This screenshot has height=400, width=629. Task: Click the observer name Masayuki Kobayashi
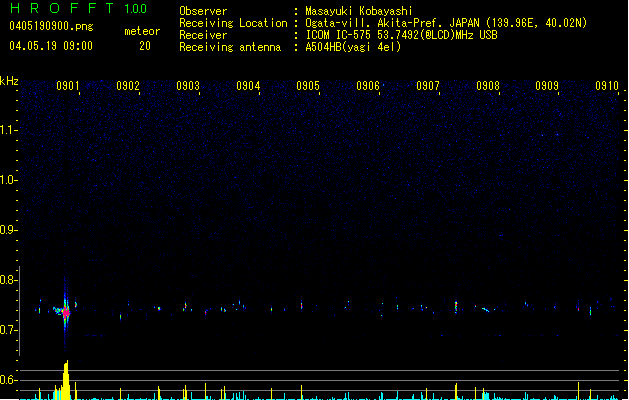[x=359, y=11]
